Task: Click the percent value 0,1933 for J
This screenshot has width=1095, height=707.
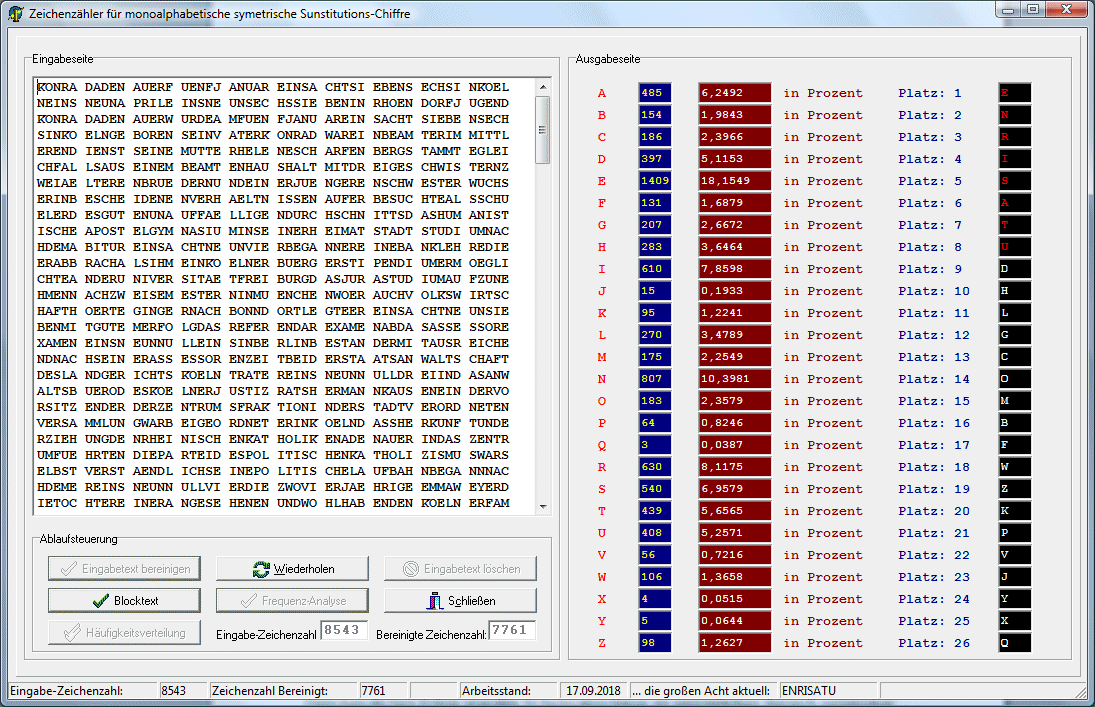Action: 735,291
